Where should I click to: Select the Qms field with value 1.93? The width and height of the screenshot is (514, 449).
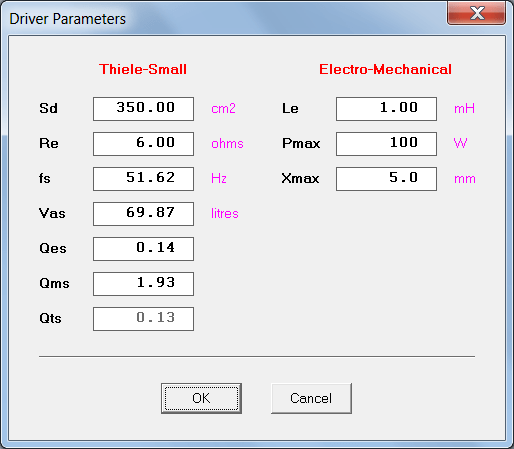coord(143,284)
